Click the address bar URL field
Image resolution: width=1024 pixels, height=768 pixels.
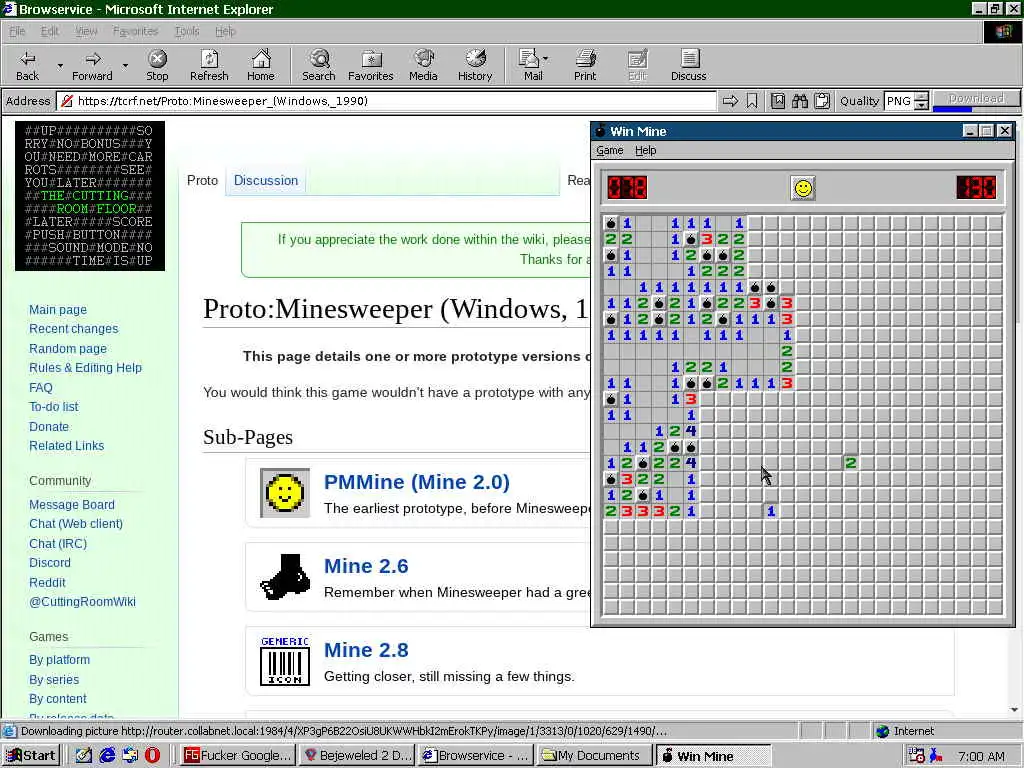[387, 101]
